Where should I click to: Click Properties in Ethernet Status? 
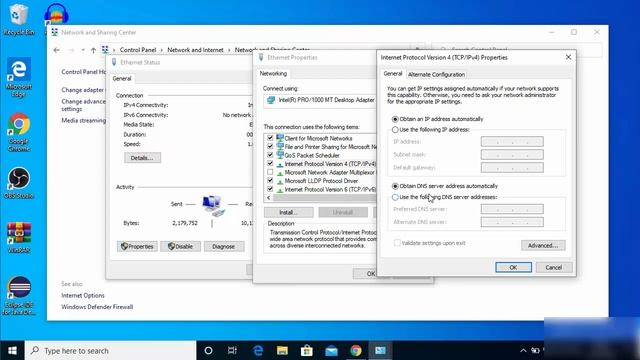pos(137,247)
